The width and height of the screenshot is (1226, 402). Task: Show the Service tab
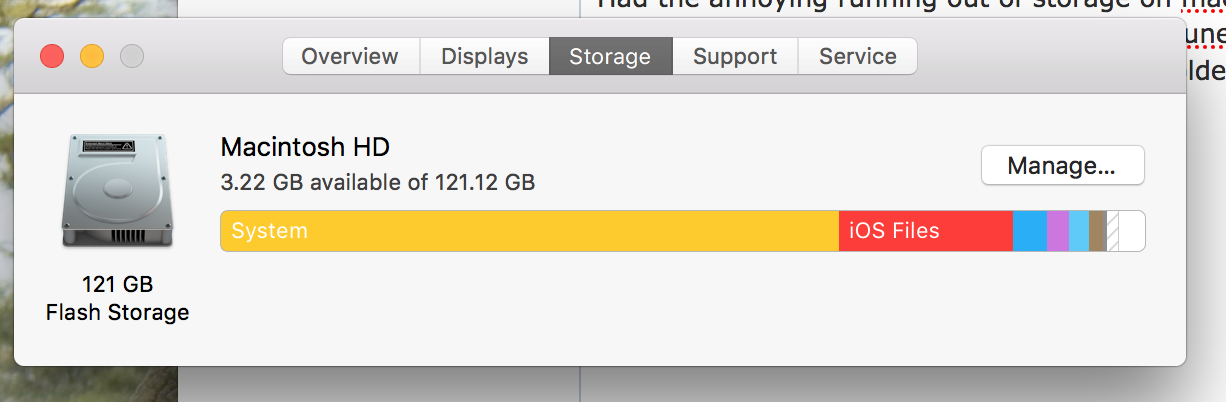[858, 56]
